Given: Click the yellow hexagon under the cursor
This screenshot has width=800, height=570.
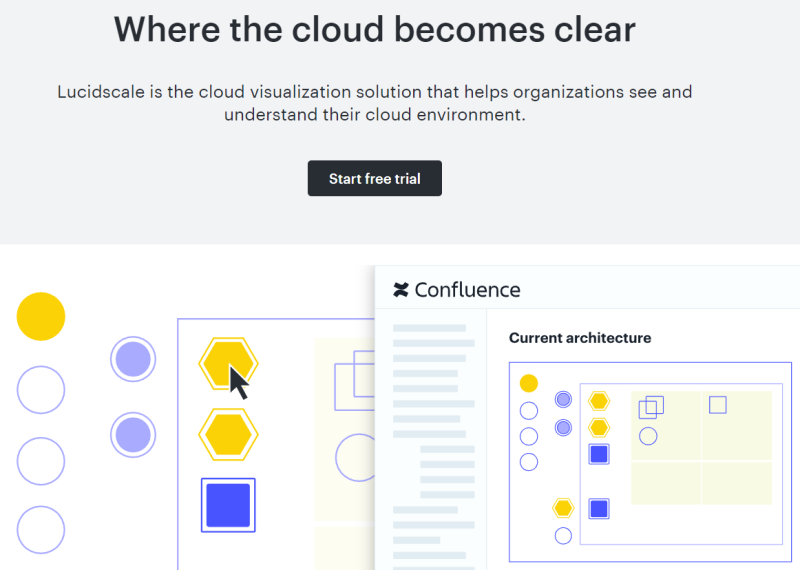Looking at the screenshot, I should (228, 363).
